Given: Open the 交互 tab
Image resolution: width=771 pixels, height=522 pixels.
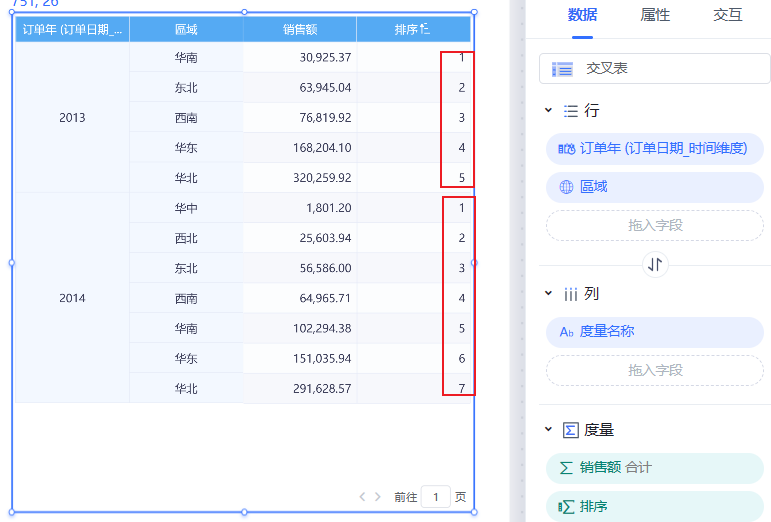Looking at the screenshot, I should coord(728,15).
